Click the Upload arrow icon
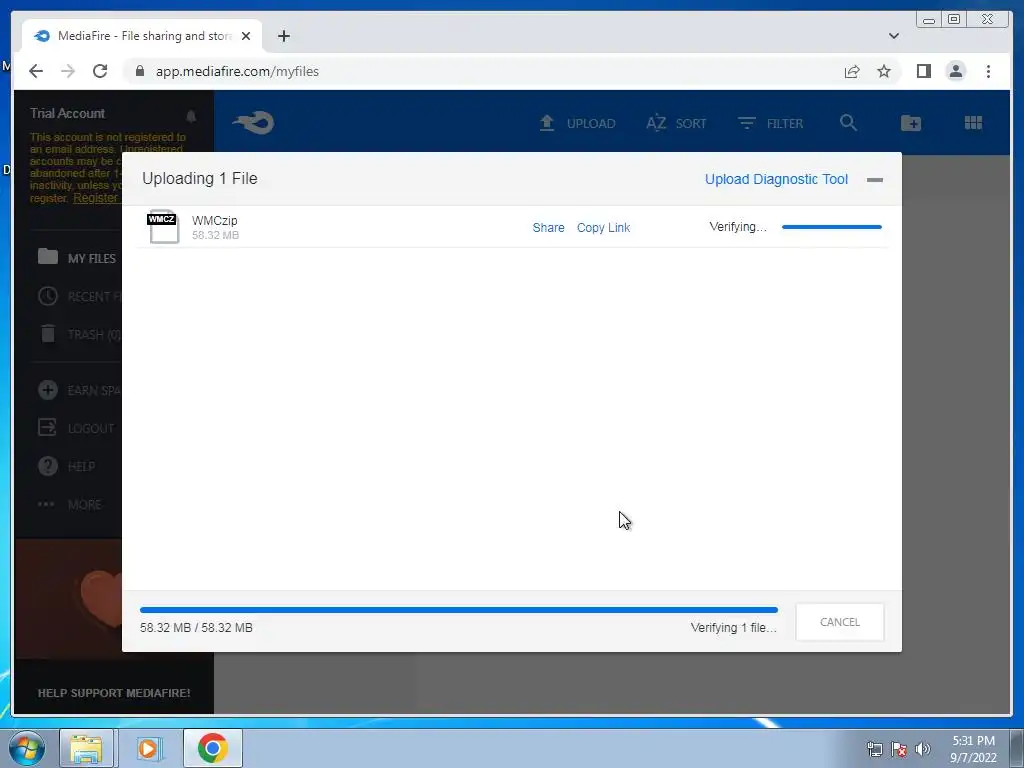The image size is (1024, 768). (547, 123)
